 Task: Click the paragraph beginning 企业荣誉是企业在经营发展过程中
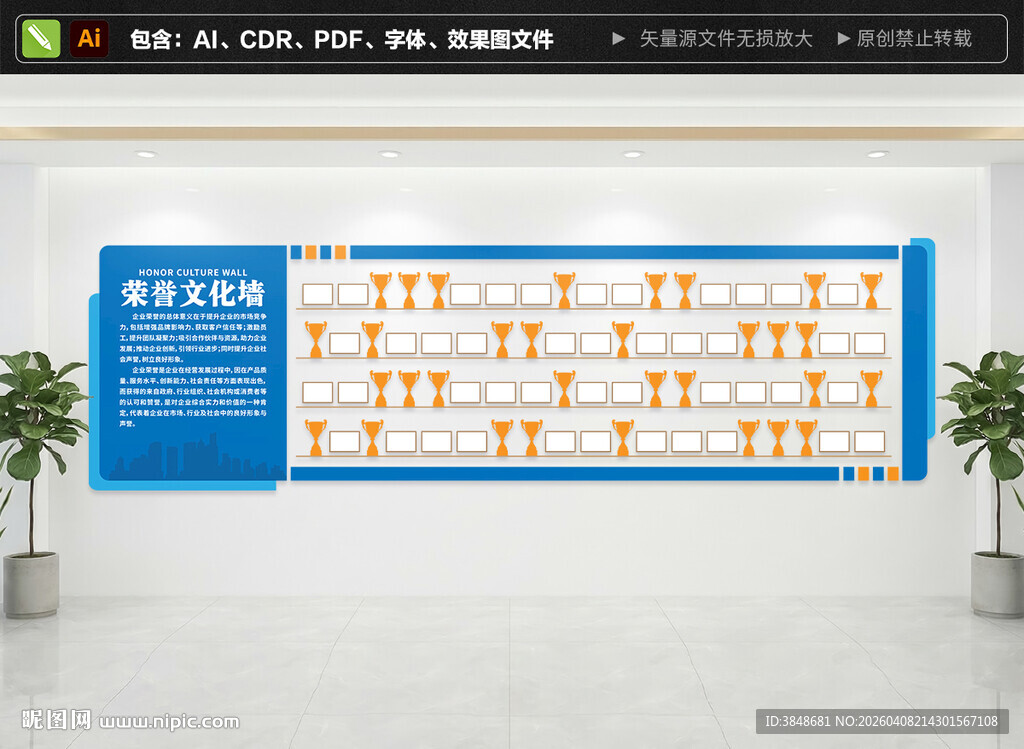(x=193, y=396)
